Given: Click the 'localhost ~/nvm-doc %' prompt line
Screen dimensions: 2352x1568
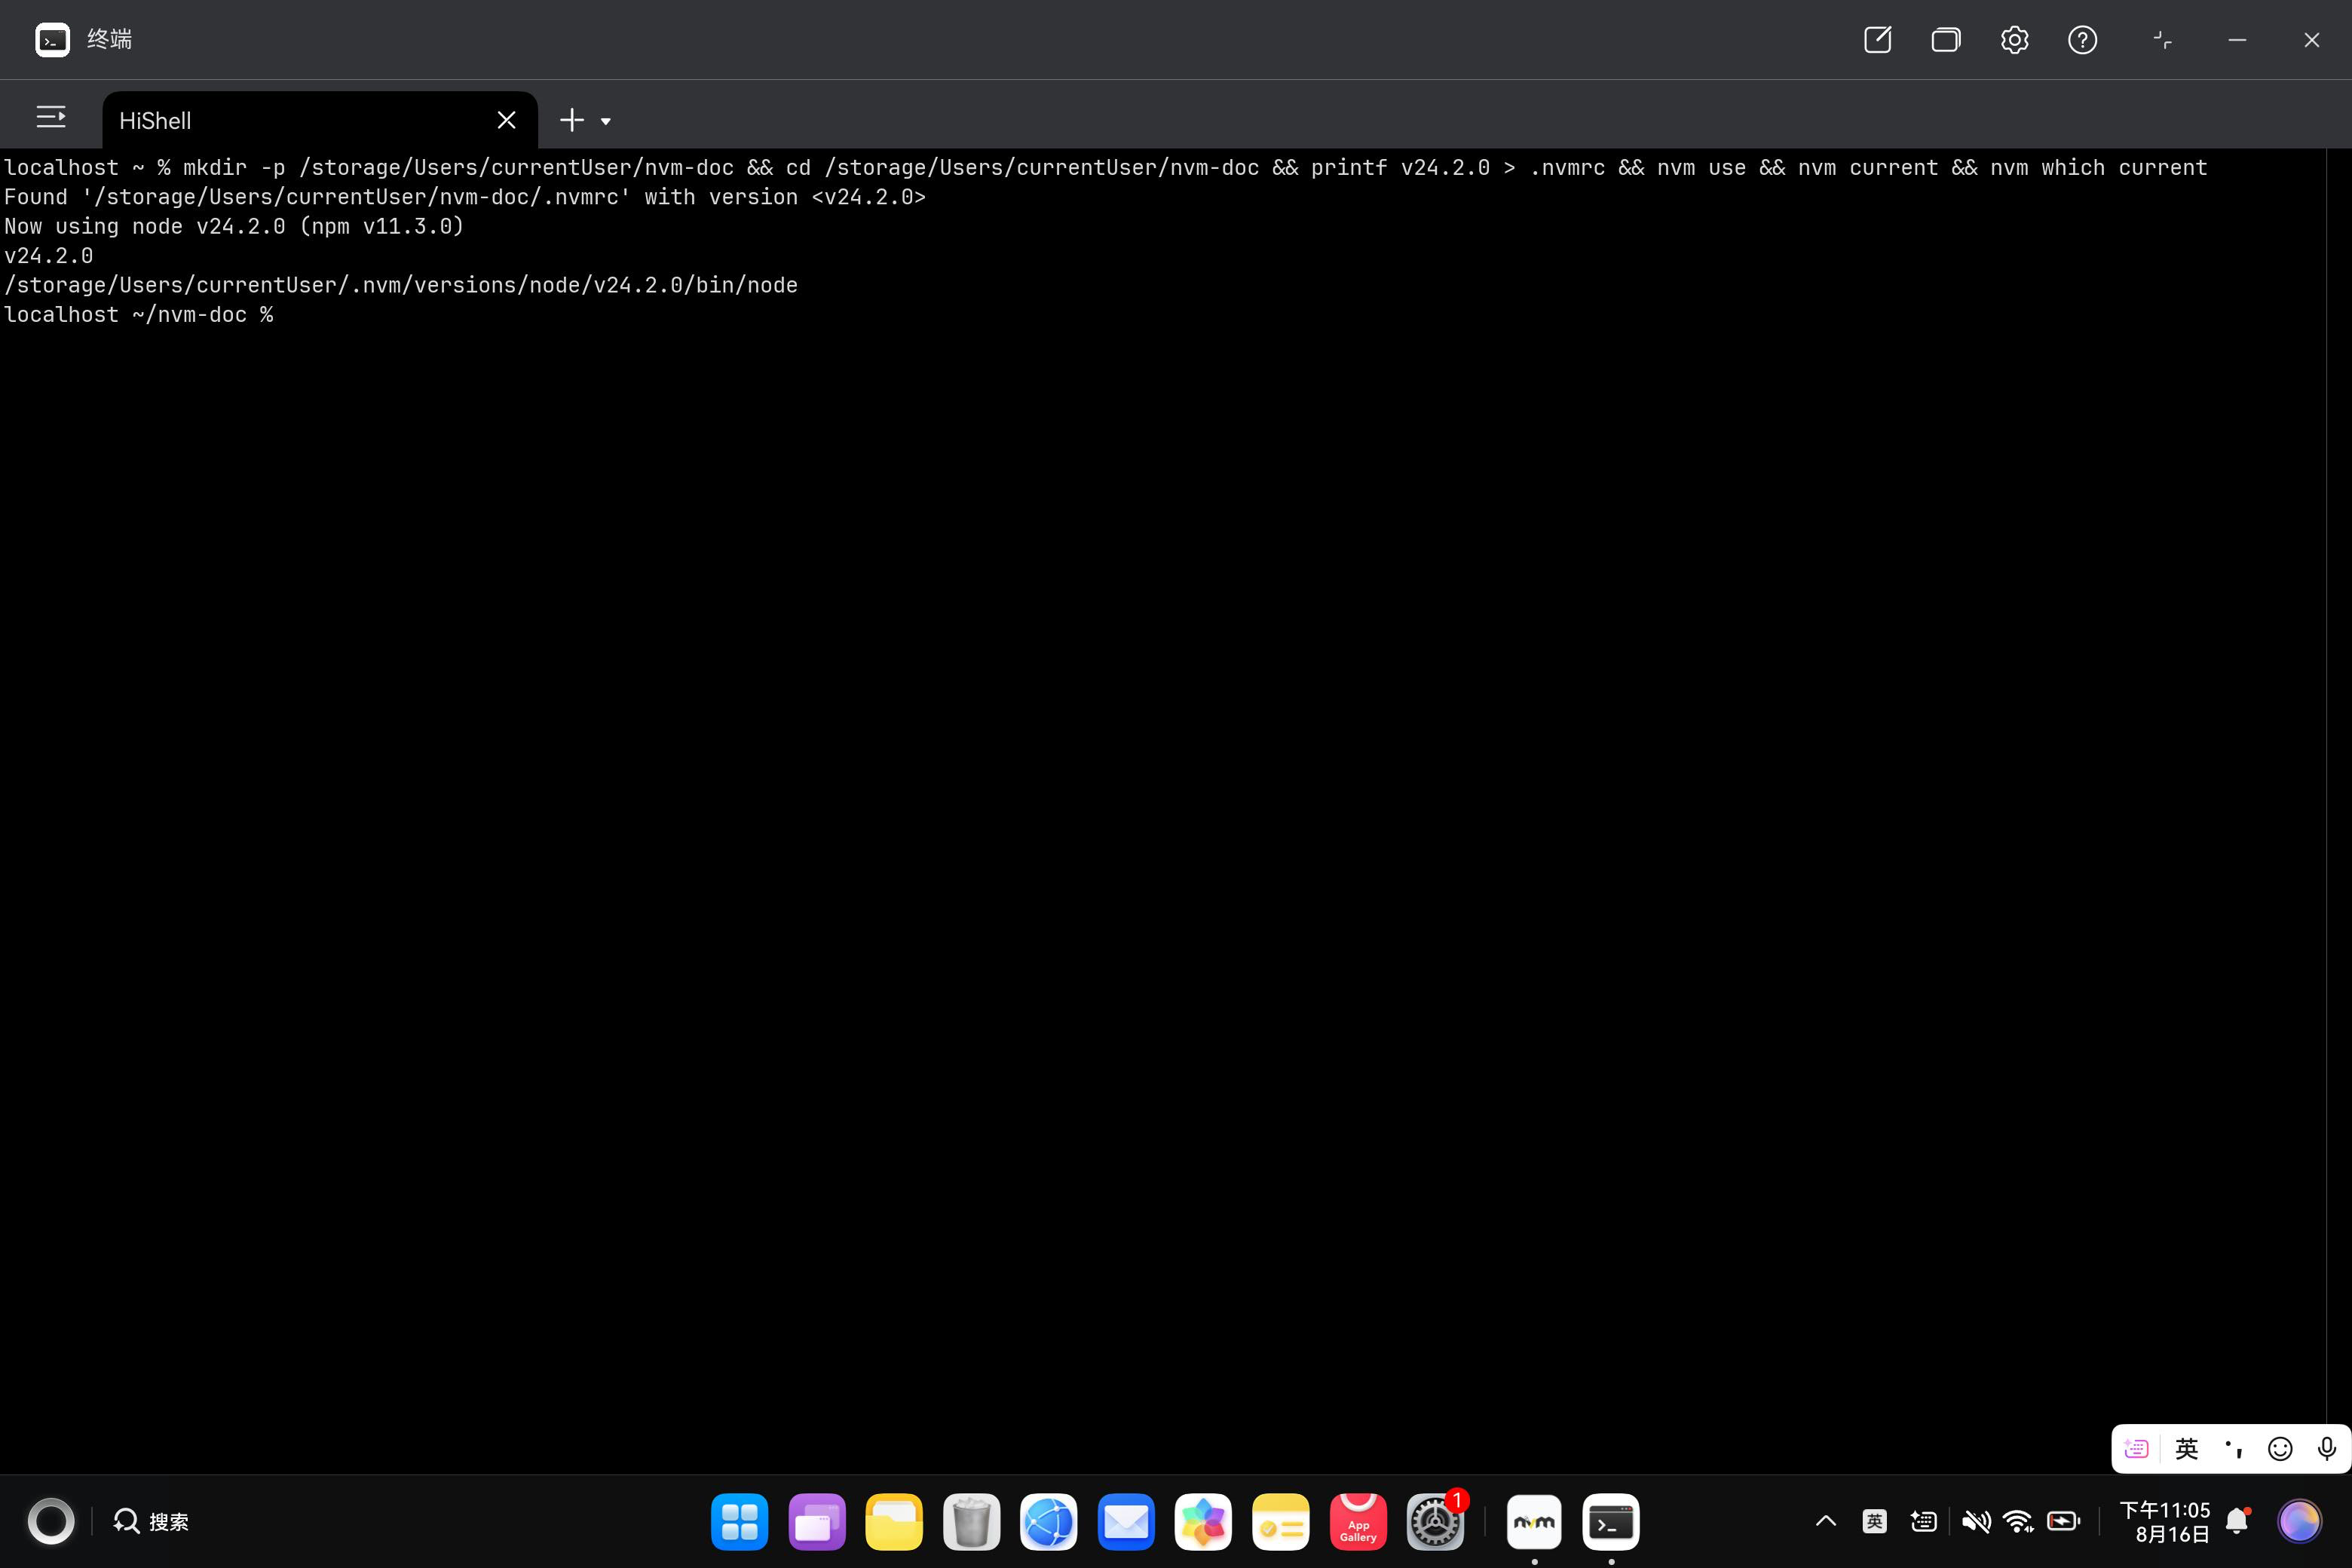Looking at the screenshot, I should tap(139, 314).
